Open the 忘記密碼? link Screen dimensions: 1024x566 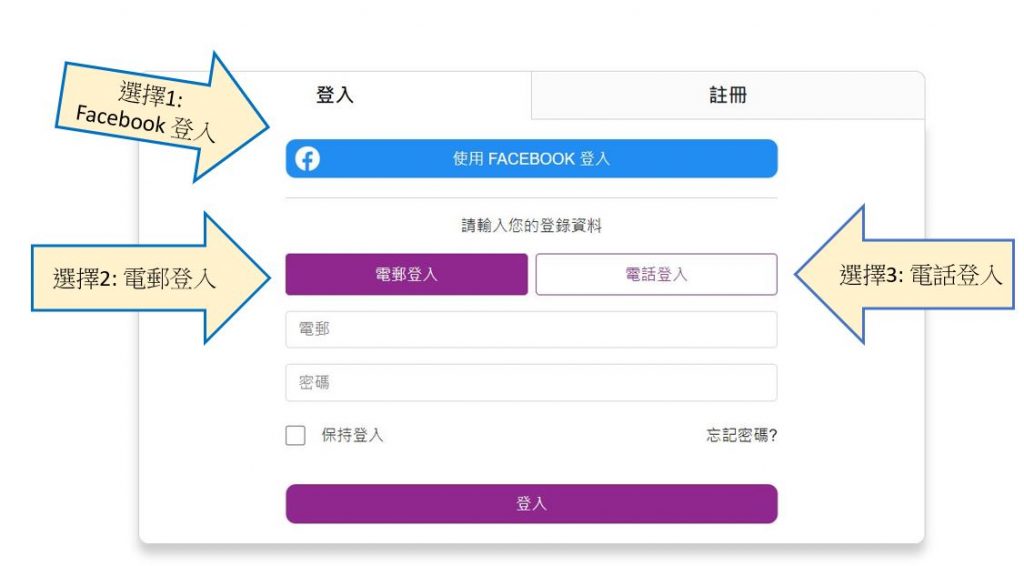(x=741, y=435)
